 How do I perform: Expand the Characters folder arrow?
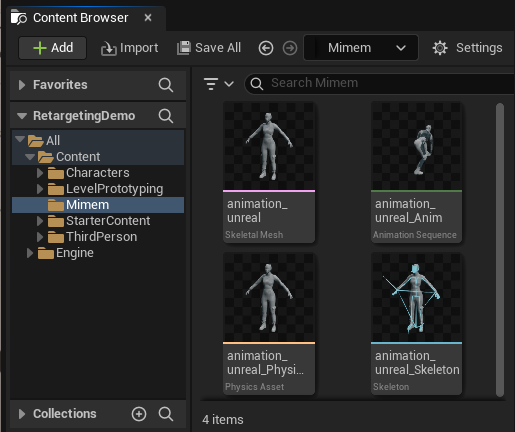click(40, 173)
